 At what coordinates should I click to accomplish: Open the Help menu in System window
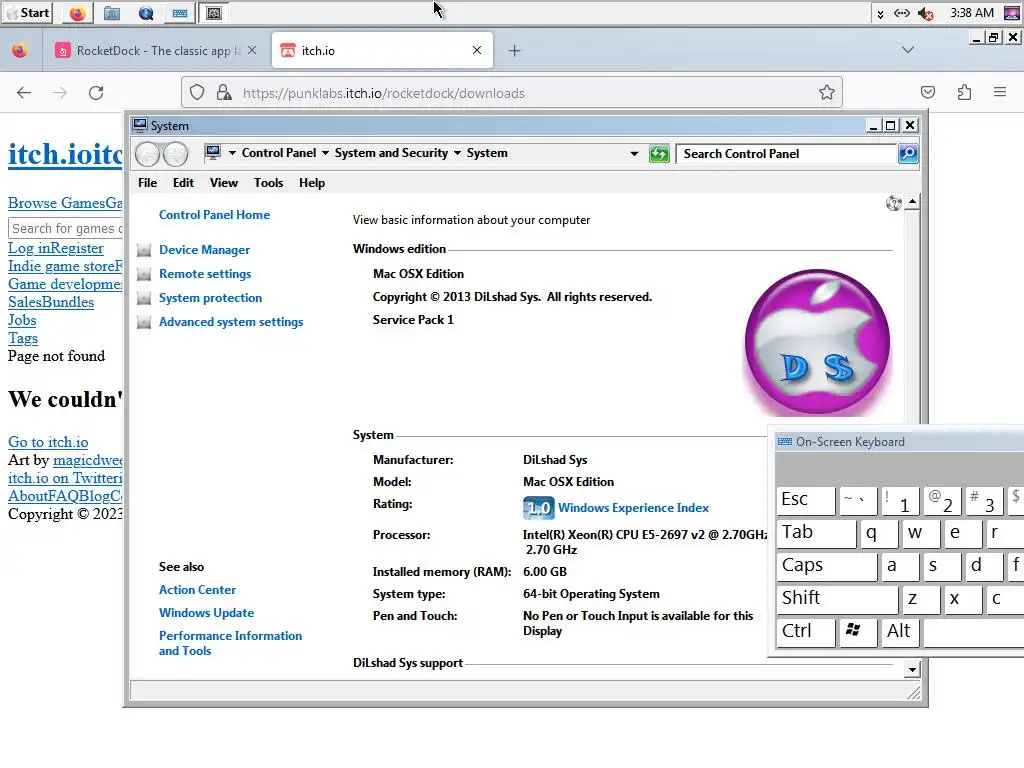pyautogui.click(x=312, y=183)
